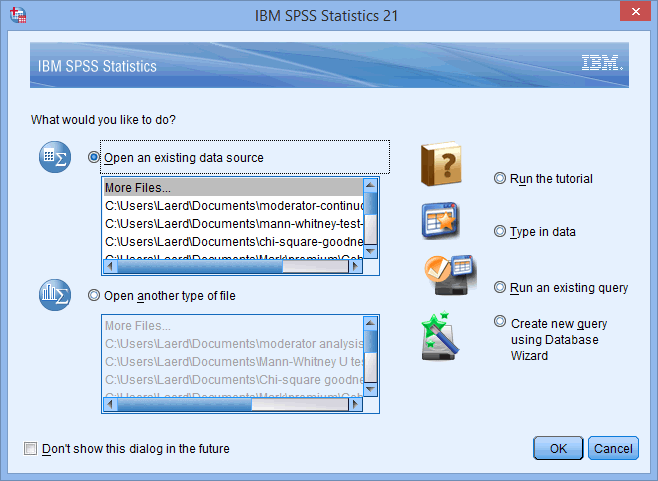Click left arrow of other file horizontal scrollbar
The image size is (658, 481).
point(110,404)
